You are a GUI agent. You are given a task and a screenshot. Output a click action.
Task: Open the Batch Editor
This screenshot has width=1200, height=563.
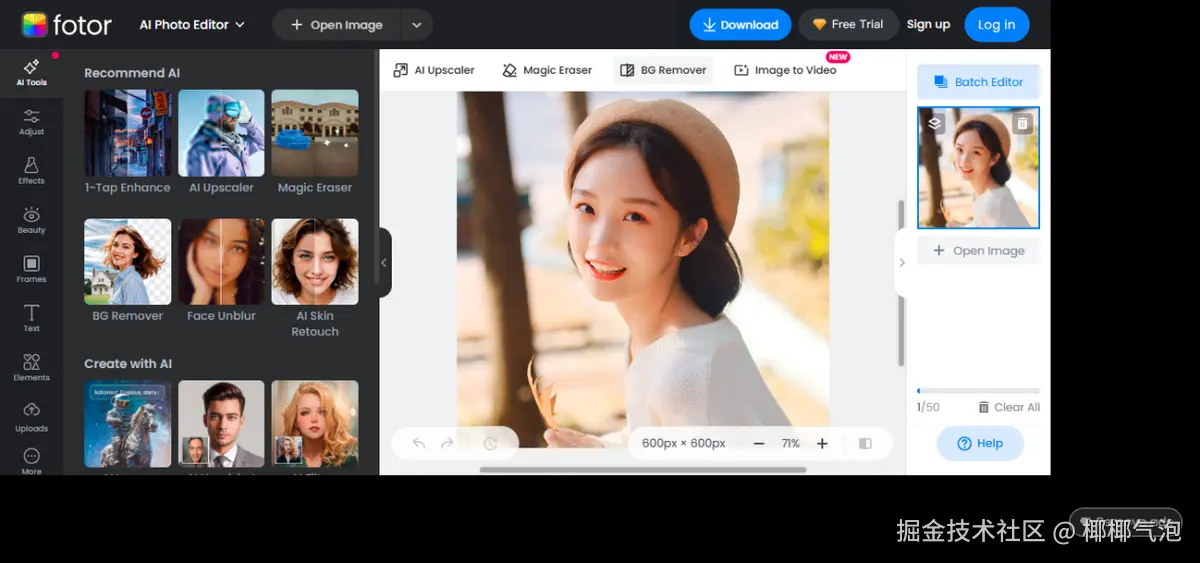tap(978, 82)
